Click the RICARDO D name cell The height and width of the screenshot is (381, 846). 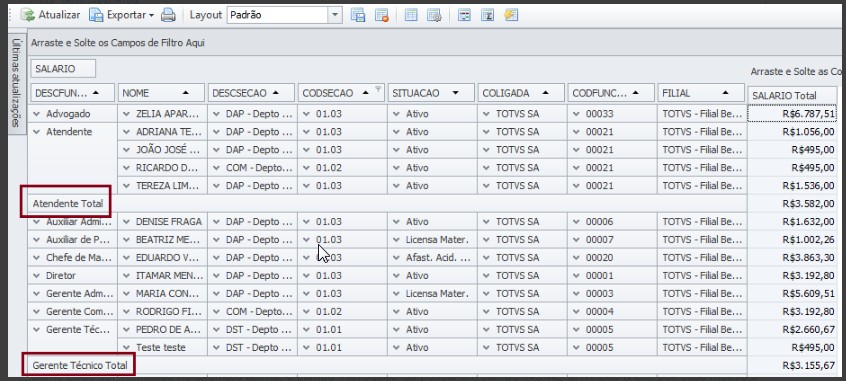pos(162,168)
